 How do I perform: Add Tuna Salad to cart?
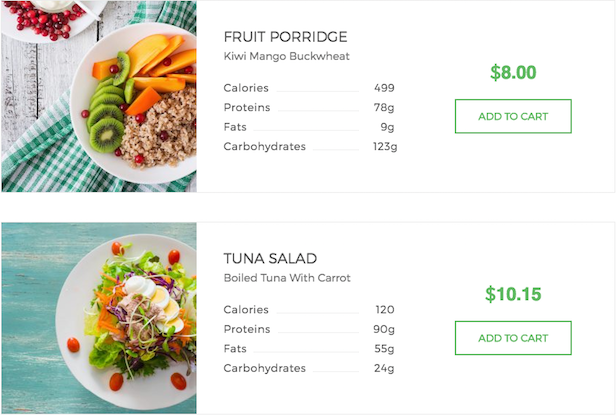(x=513, y=338)
